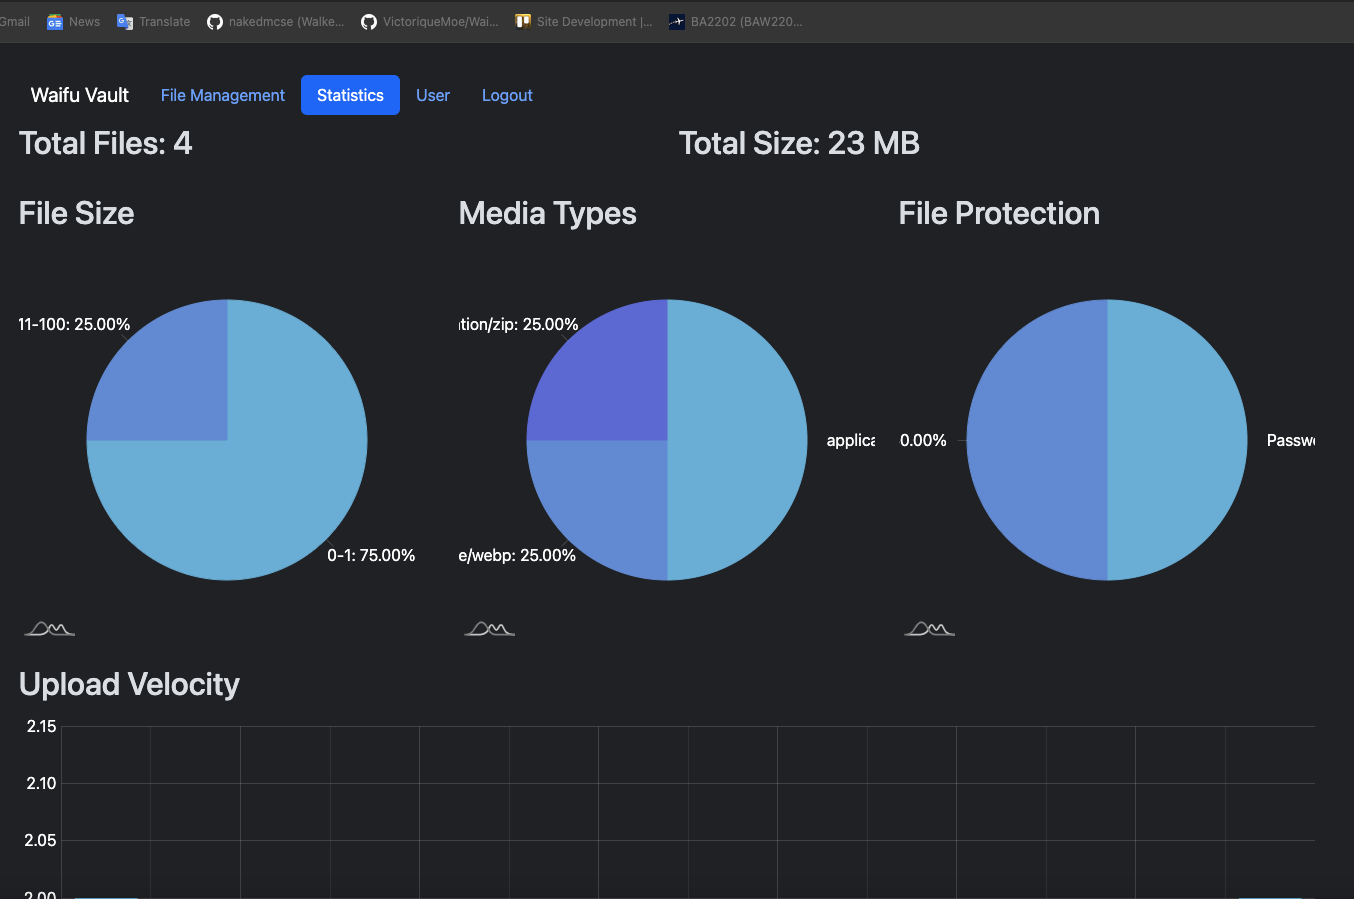The height and width of the screenshot is (899, 1354).
Task: Click the File Size heading
Action: point(76,213)
